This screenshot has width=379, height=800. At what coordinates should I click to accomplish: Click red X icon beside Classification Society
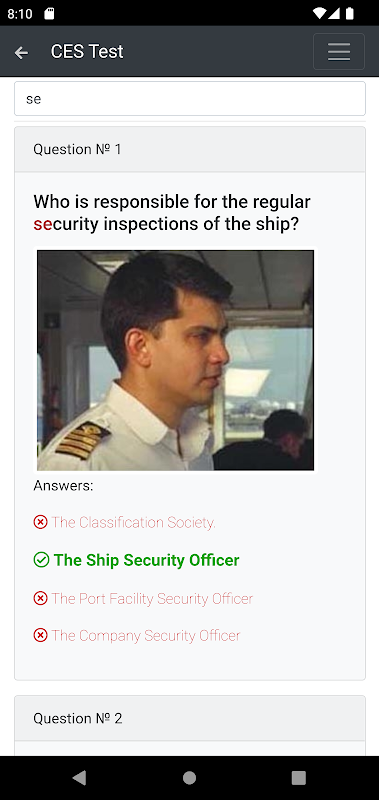pyautogui.click(x=40, y=522)
